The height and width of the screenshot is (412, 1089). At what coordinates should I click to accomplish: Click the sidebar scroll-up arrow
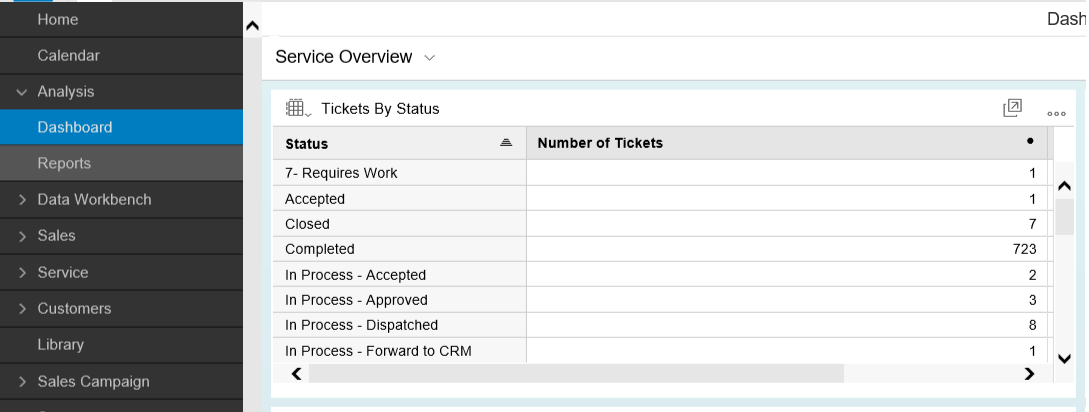pyautogui.click(x=253, y=26)
